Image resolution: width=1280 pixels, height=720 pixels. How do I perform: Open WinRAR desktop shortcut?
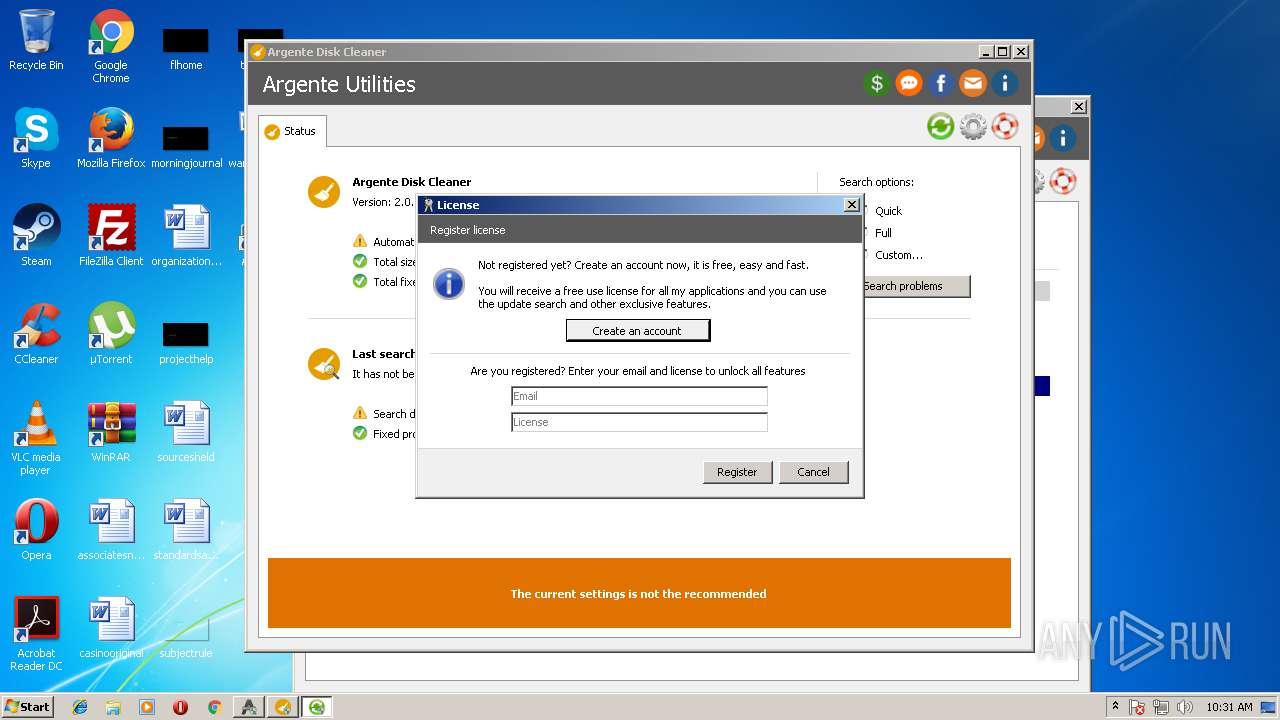click(x=111, y=432)
